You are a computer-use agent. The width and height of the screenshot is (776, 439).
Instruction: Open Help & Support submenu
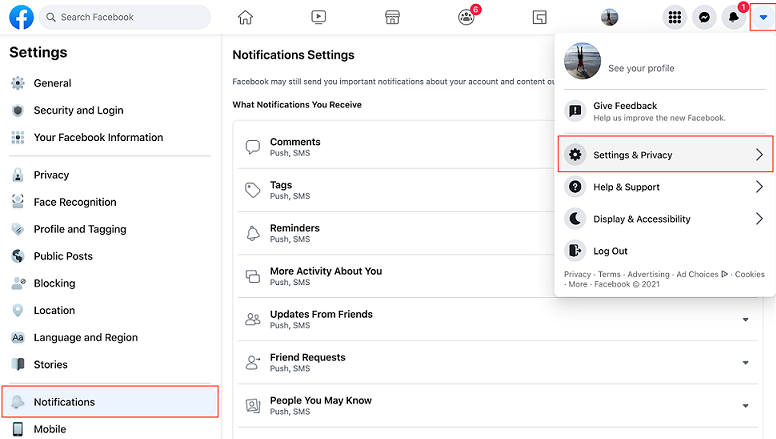point(665,187)
